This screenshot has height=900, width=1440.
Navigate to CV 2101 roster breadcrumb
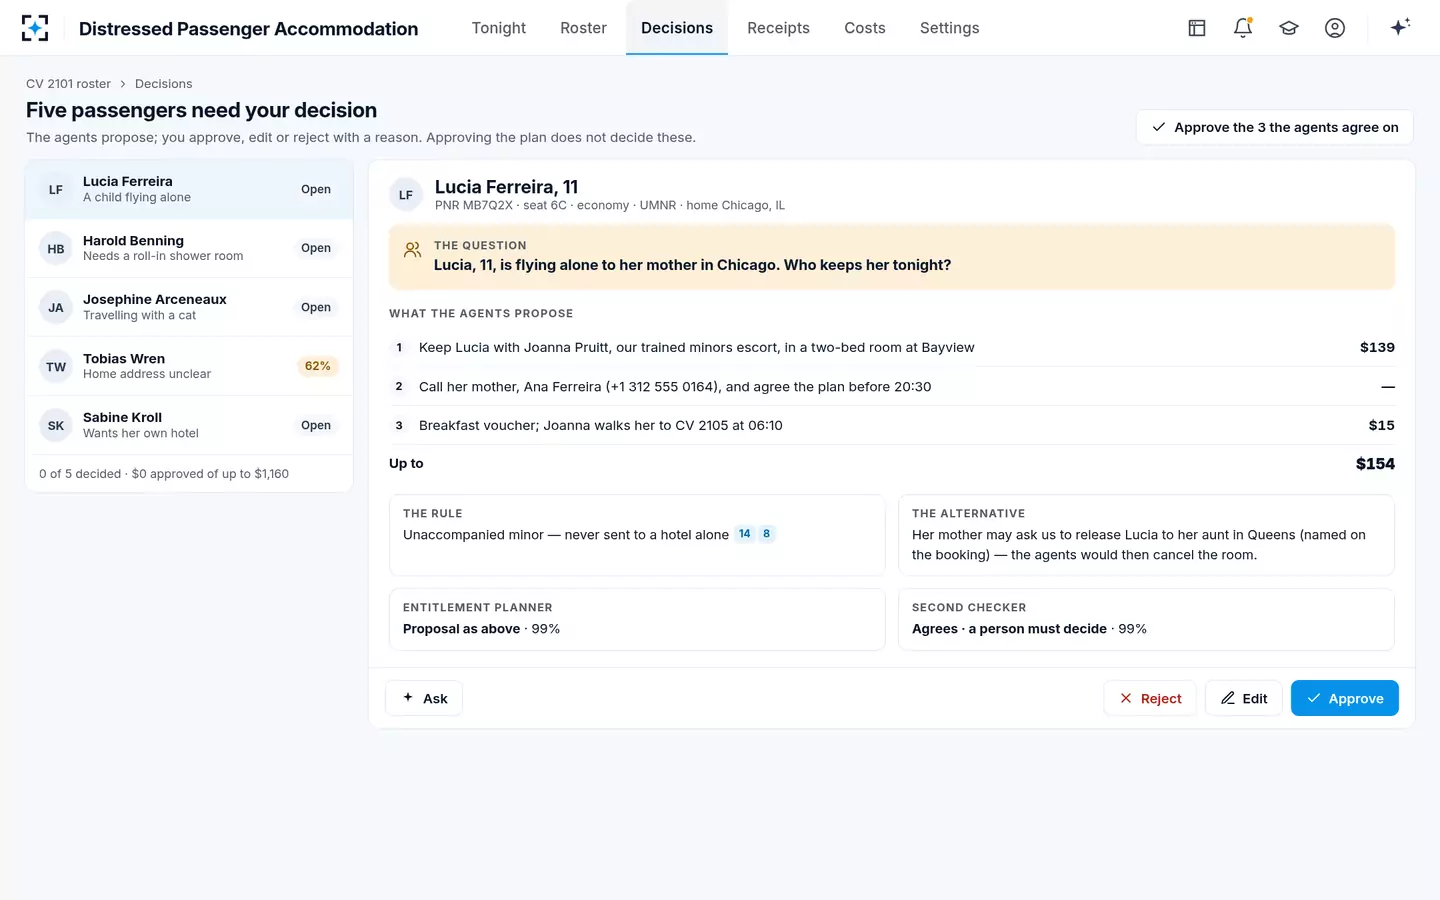[x=68, y=84]
